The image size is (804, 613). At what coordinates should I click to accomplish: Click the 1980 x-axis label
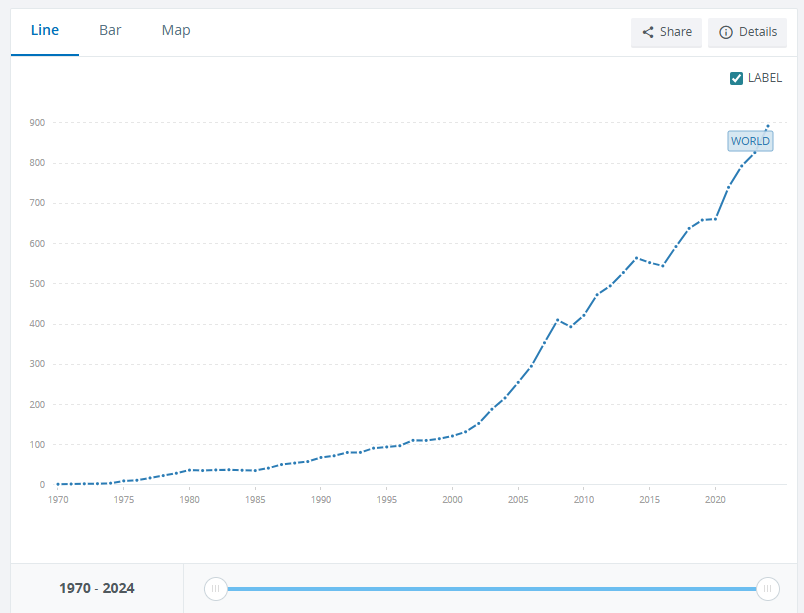pyautogui.click(x=189, y=500)
